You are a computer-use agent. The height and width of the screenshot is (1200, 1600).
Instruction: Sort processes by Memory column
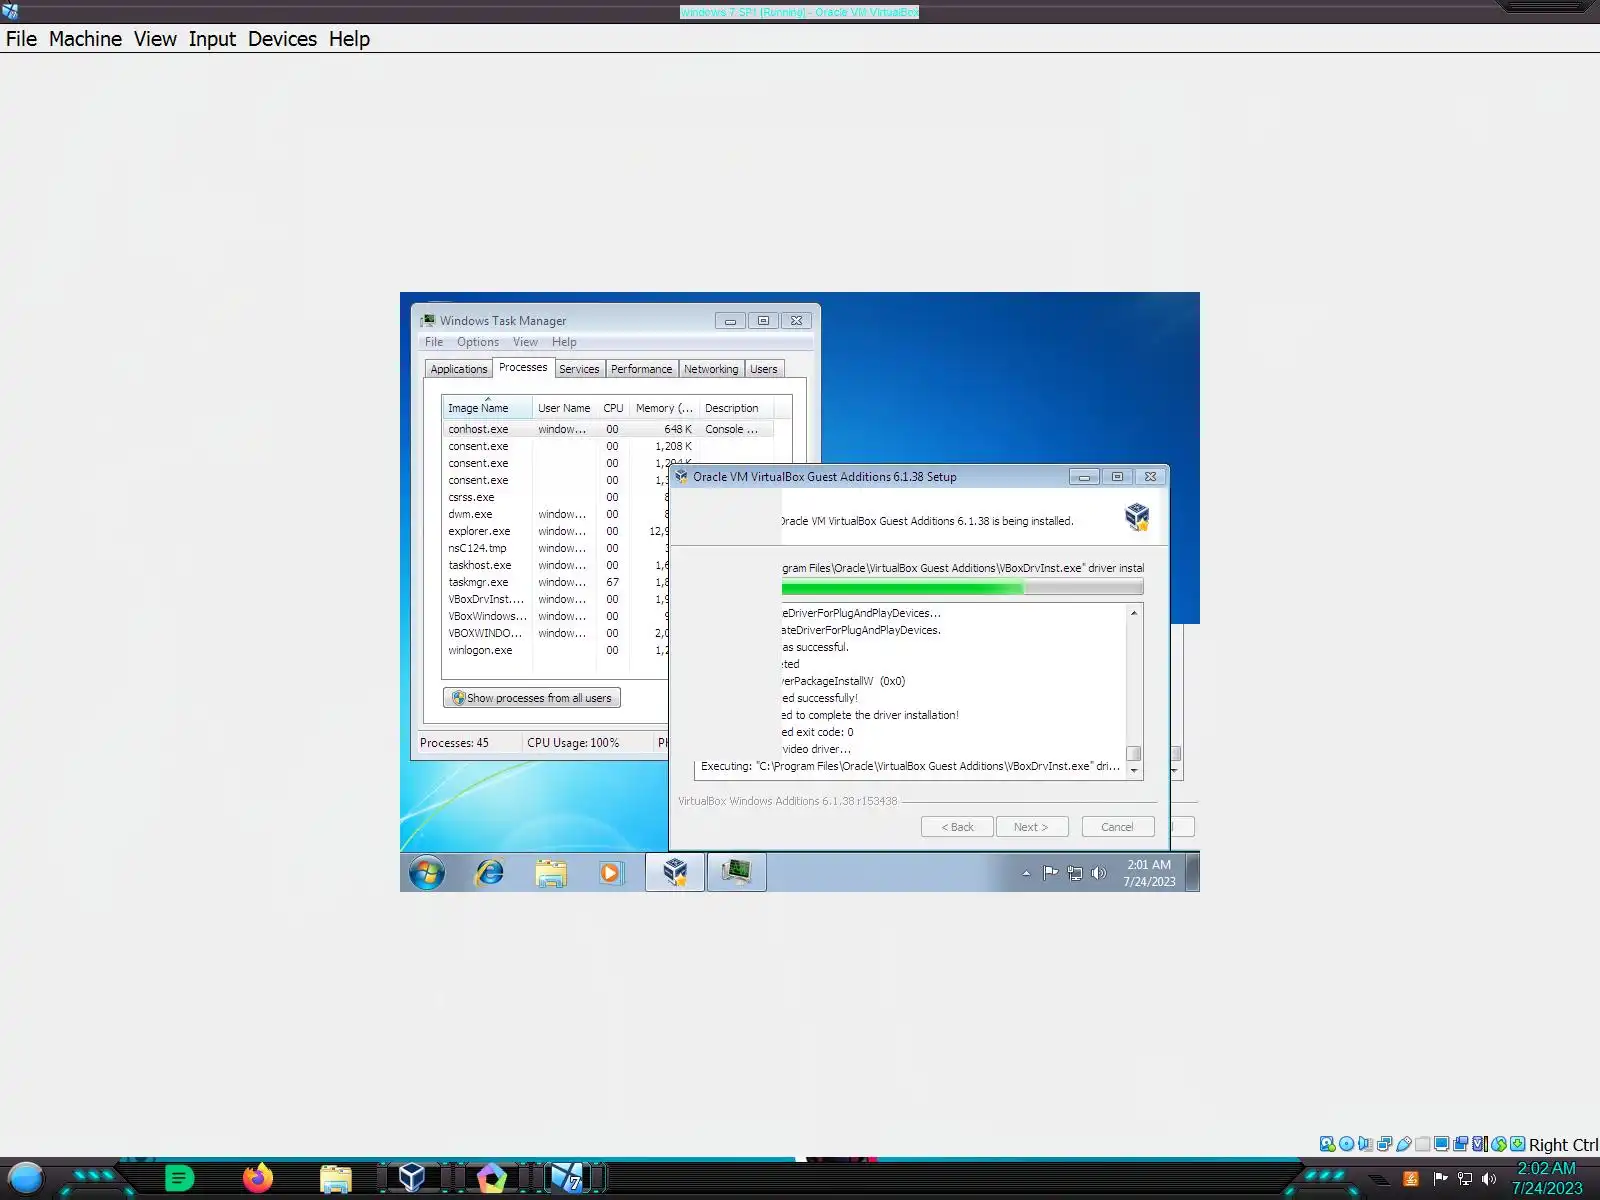(664, 408)
